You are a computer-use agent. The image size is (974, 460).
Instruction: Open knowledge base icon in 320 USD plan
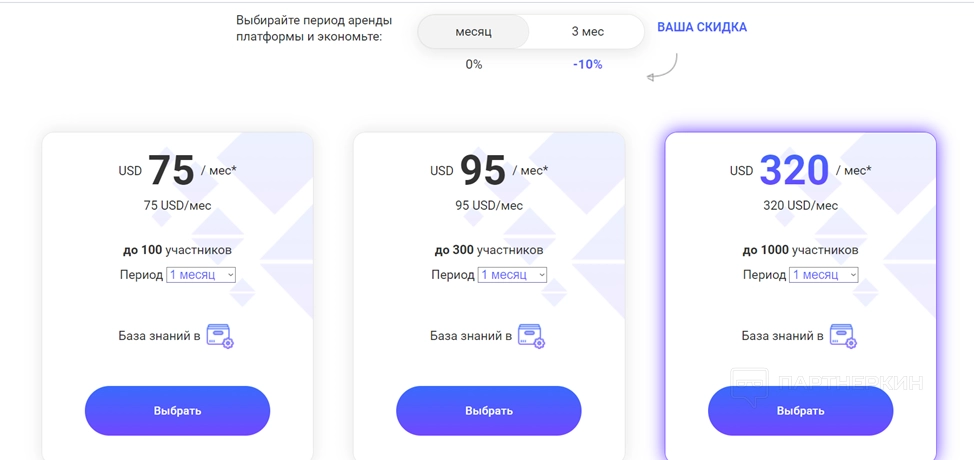(843, 335)
